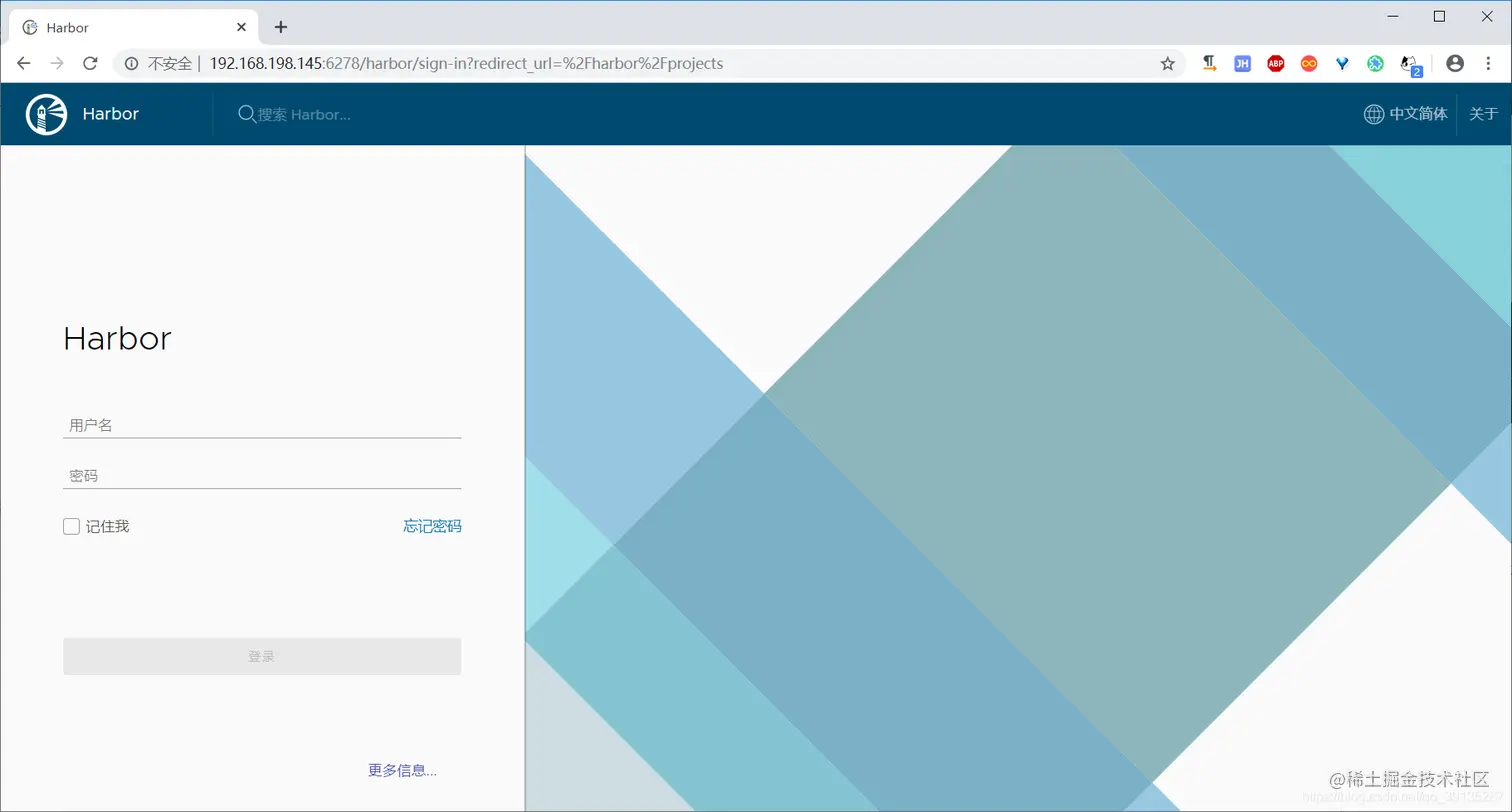
Task: Reload the page with the refresh icon
Action: (x=90, y=63)
